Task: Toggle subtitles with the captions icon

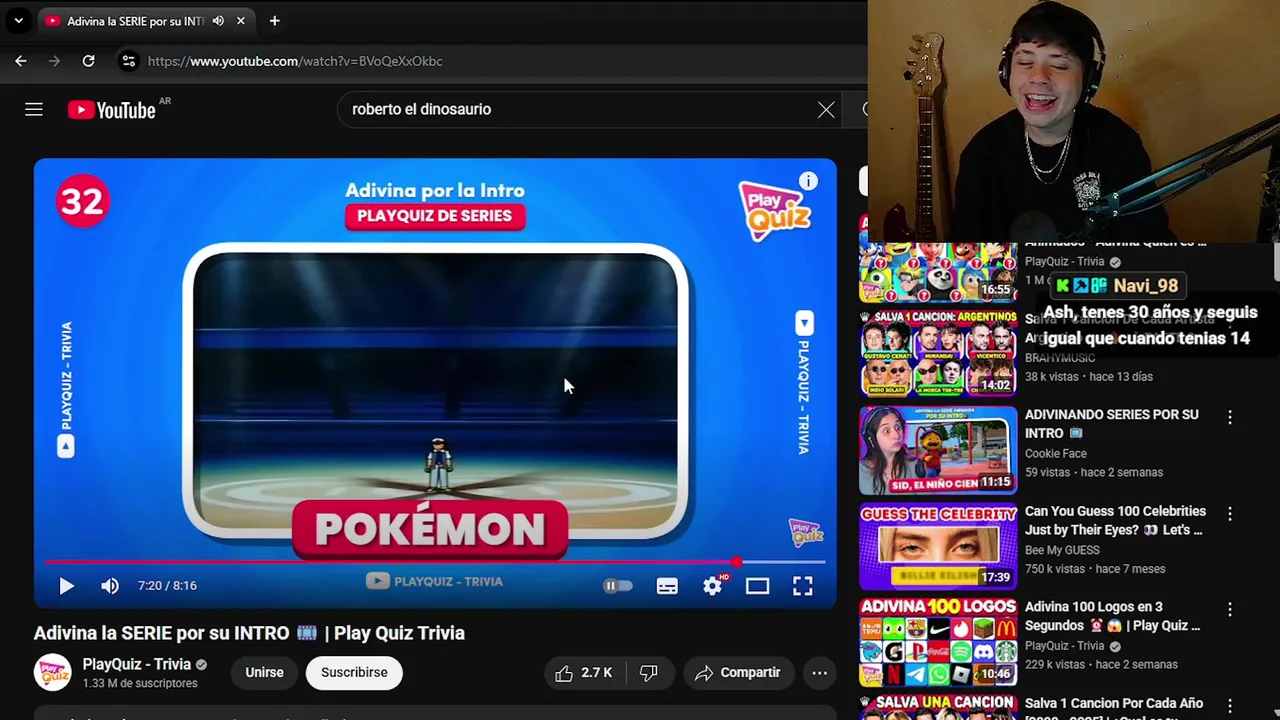Action: point(667,586)
